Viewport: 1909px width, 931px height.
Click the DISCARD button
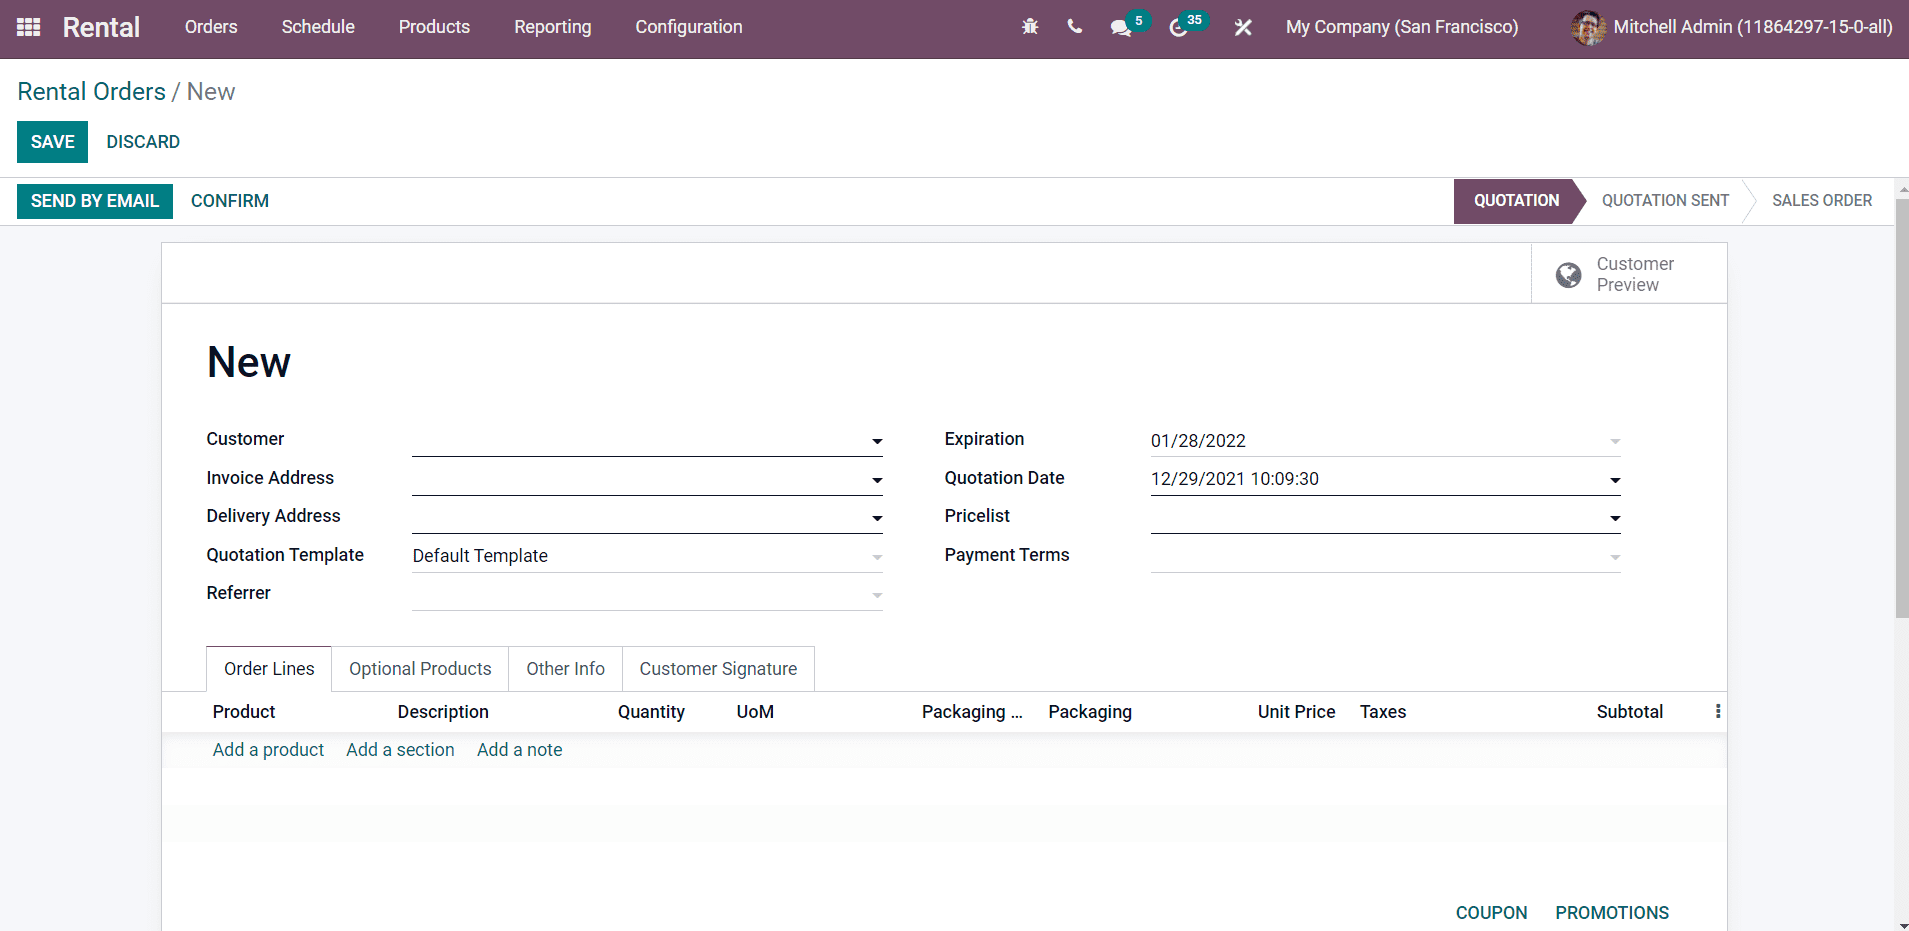(143, 142)
